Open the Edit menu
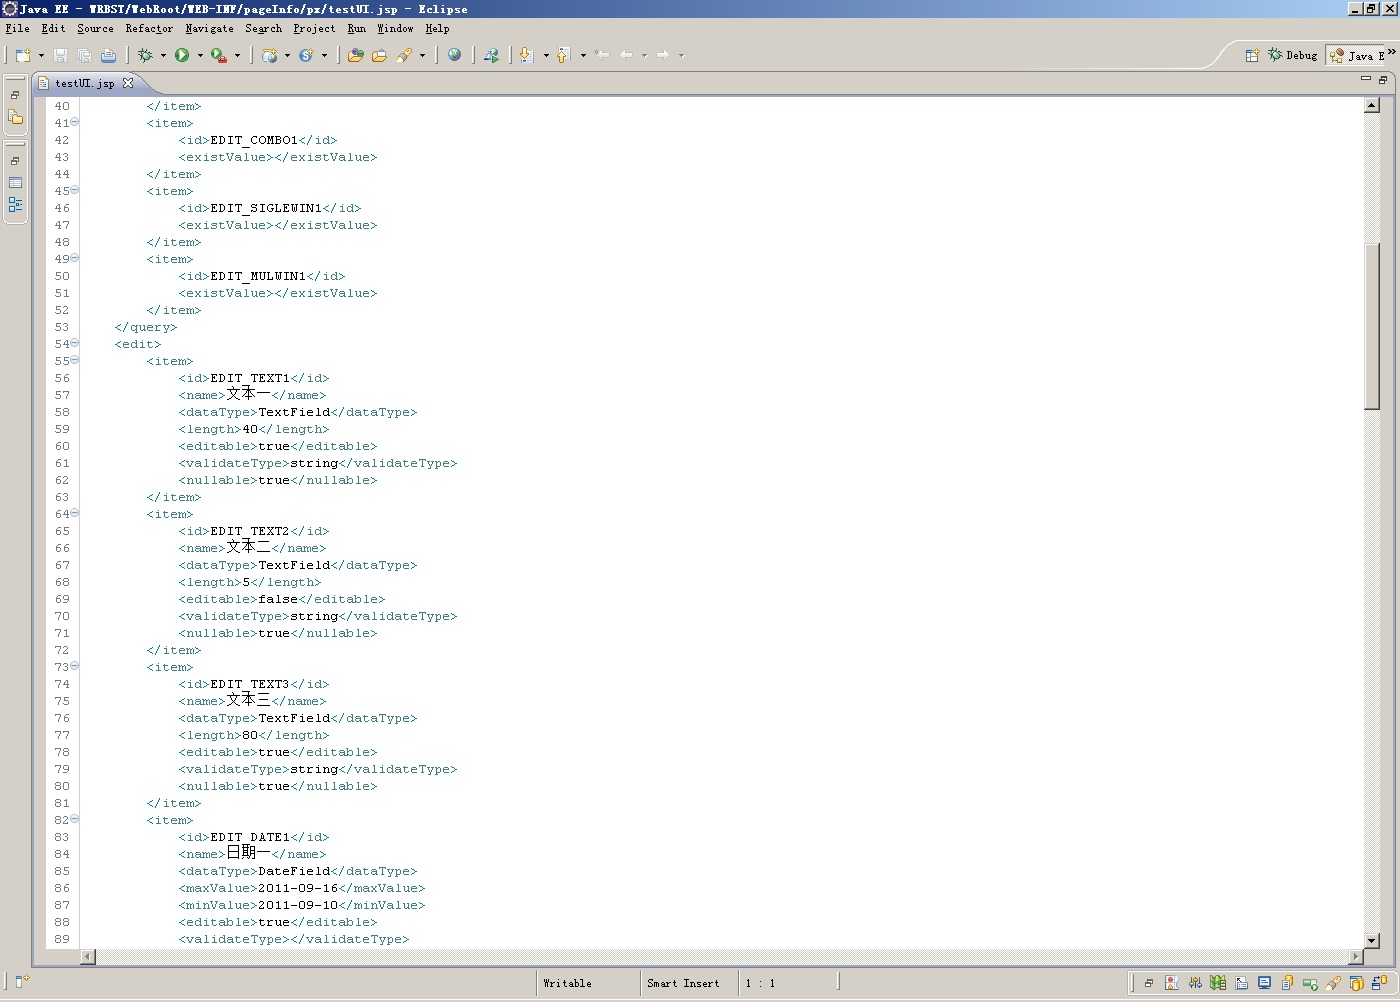 [53, 29]
